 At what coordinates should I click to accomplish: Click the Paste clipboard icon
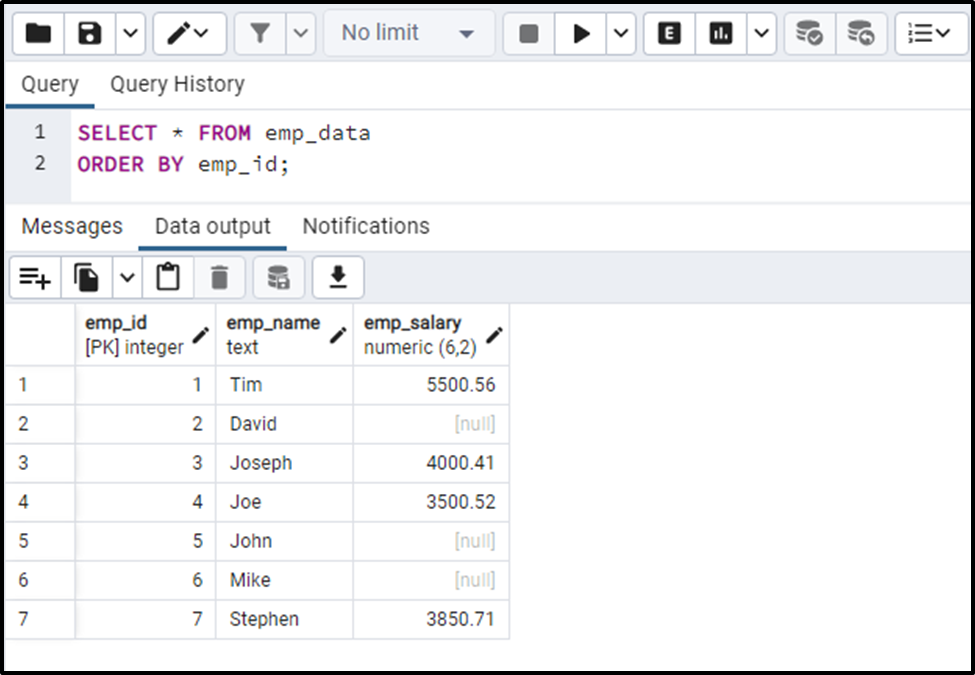coord(168,277)
